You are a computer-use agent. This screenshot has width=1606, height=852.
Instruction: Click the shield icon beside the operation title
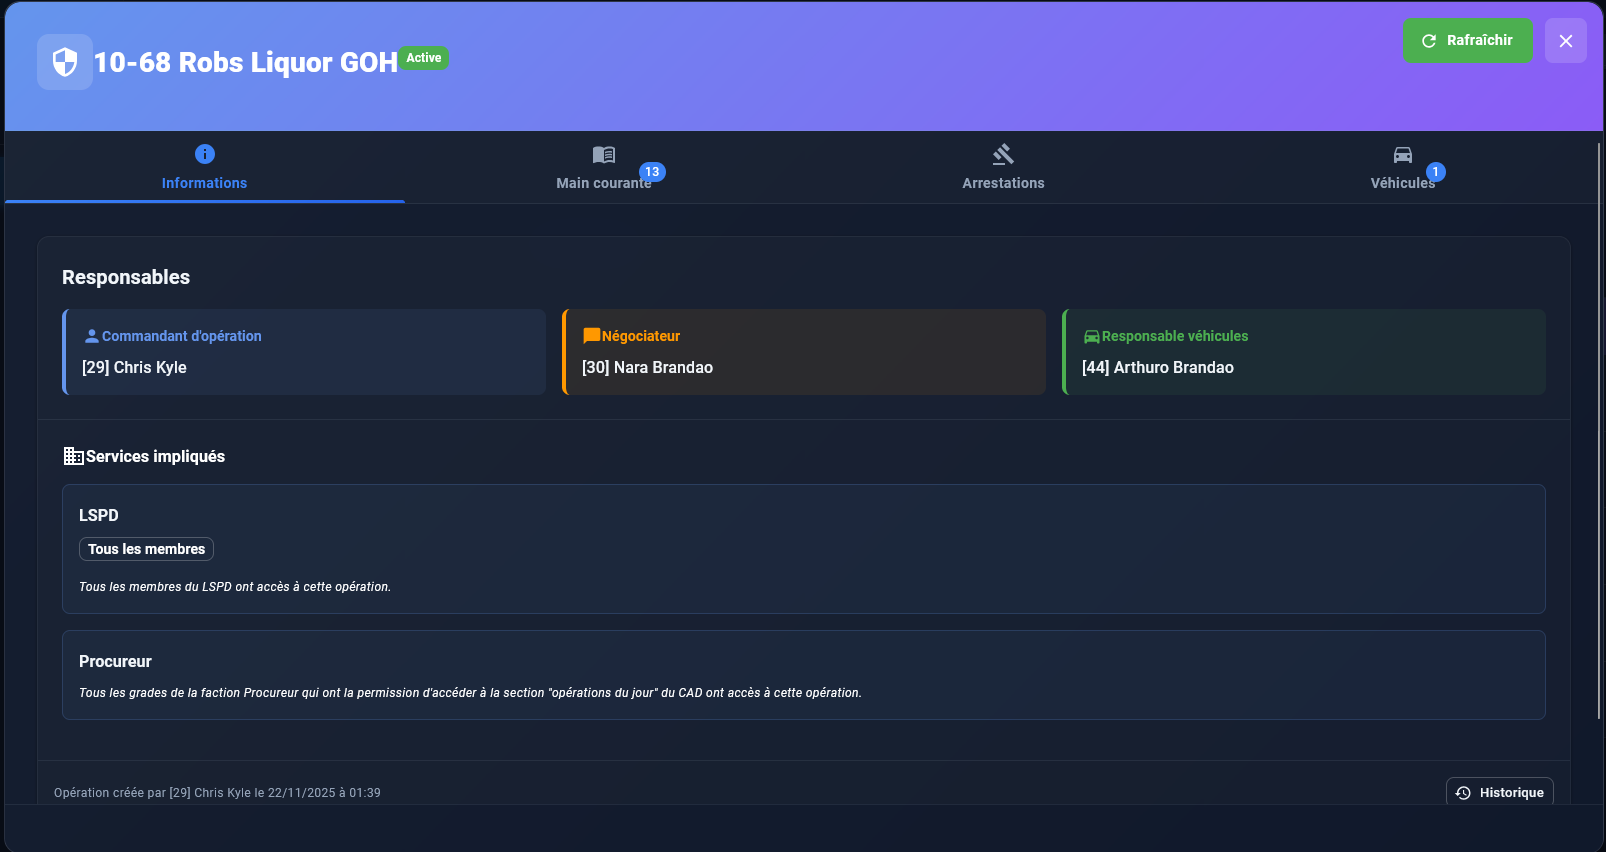coord(65,62)
